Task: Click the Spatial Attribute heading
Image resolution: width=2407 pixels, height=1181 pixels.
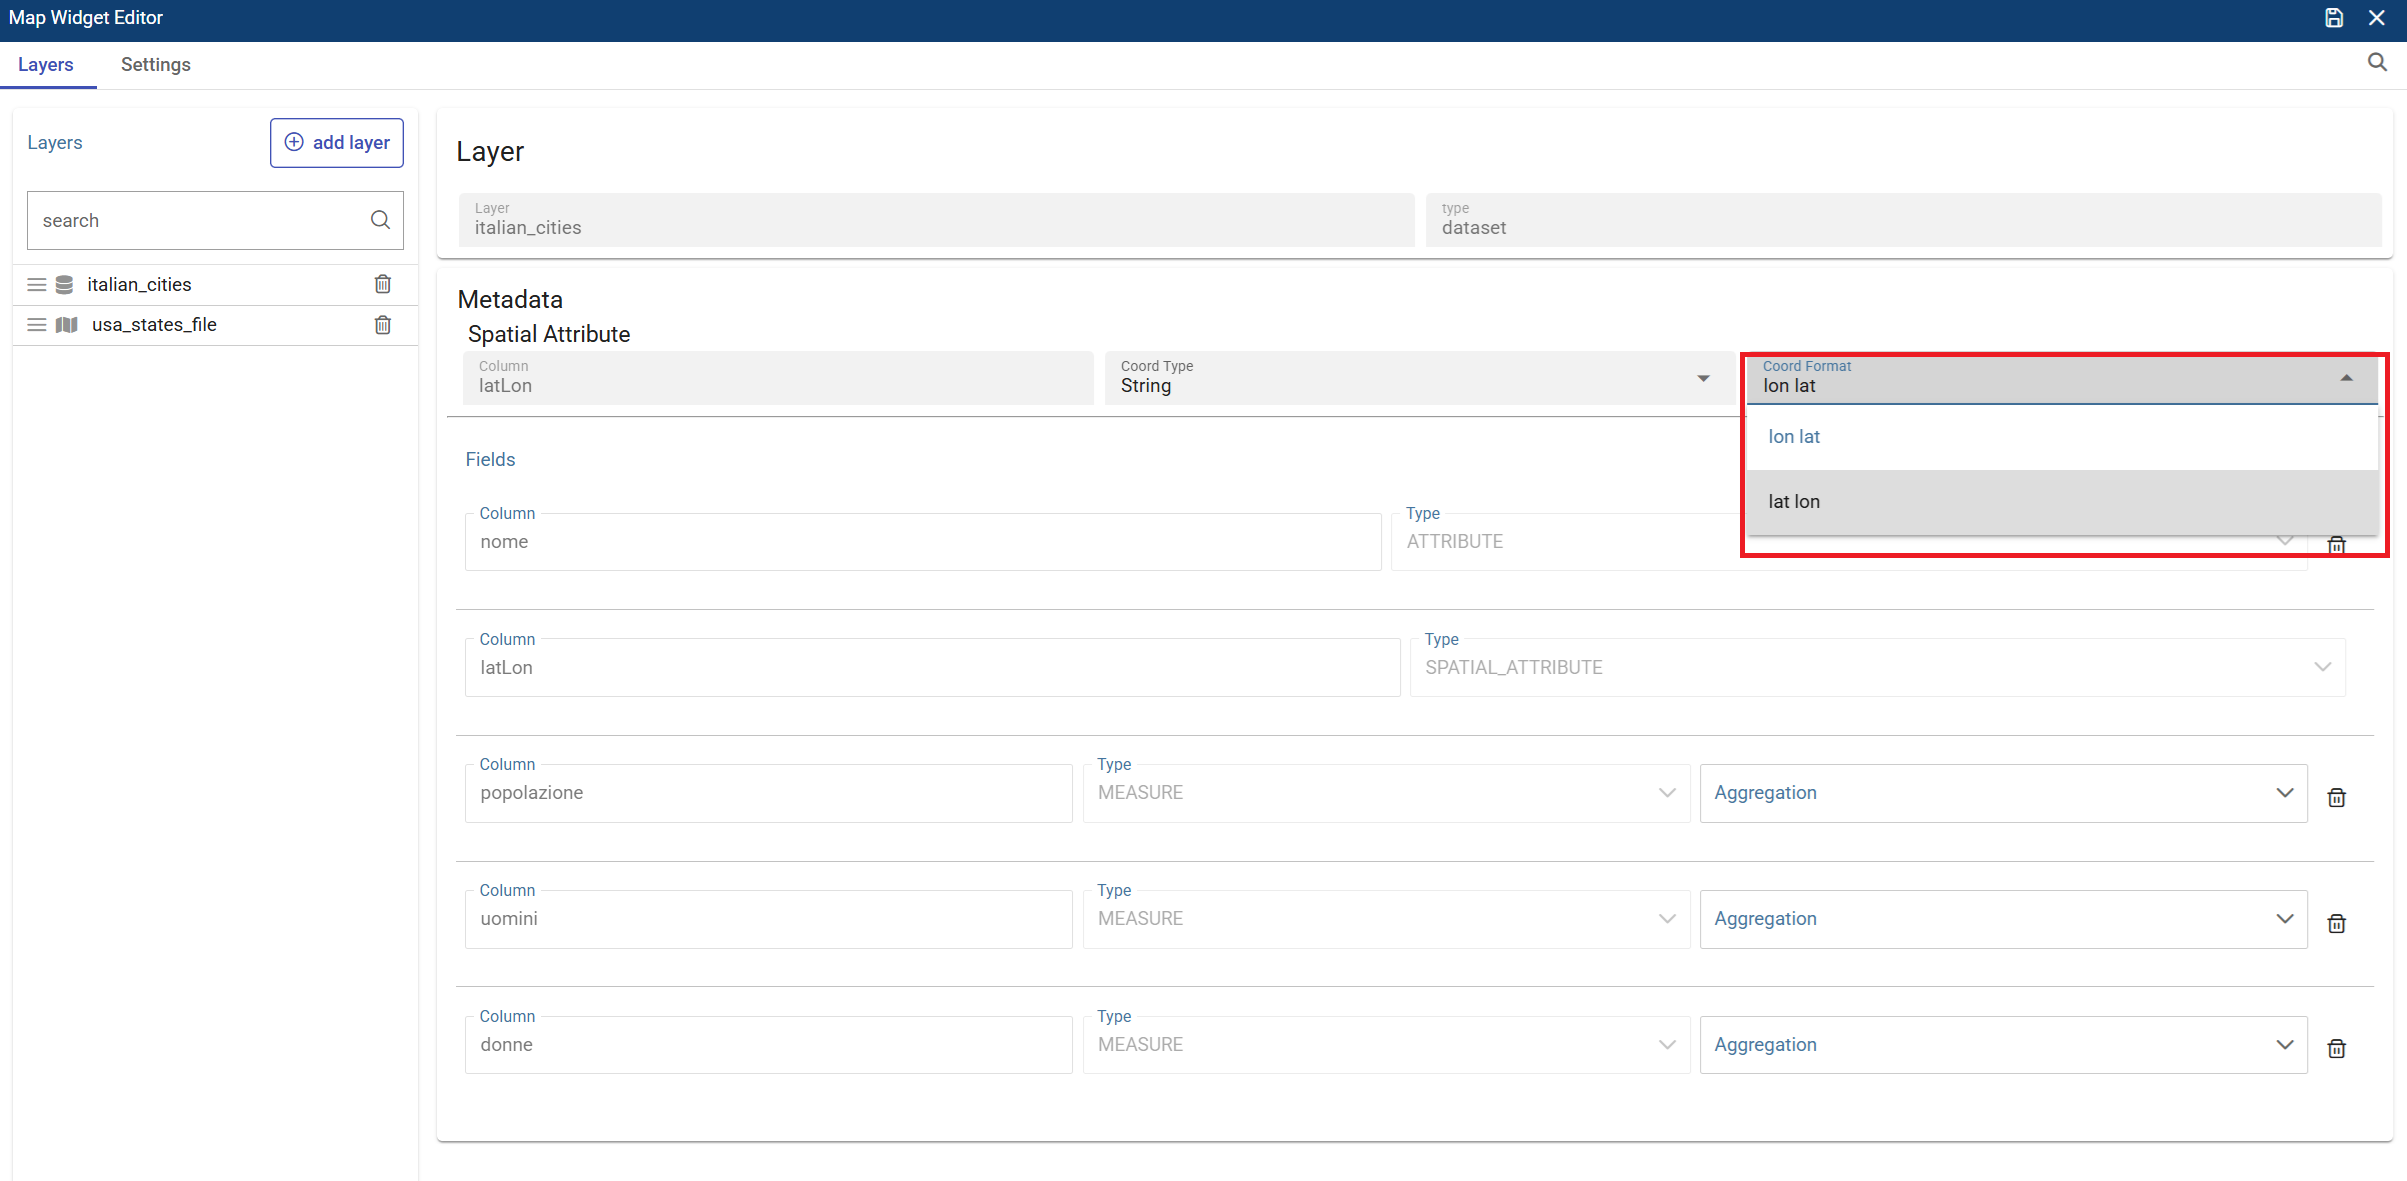Action: (x=549, y=334)
